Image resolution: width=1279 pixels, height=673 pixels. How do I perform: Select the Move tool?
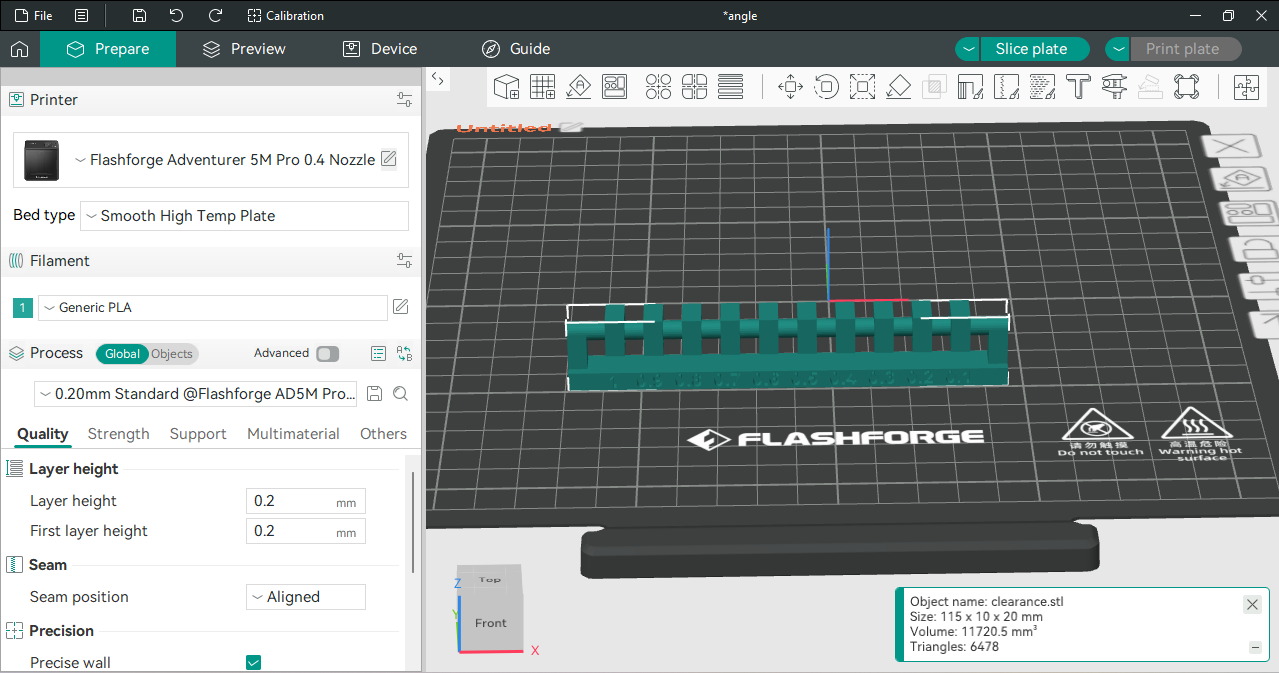click(790, 87)
